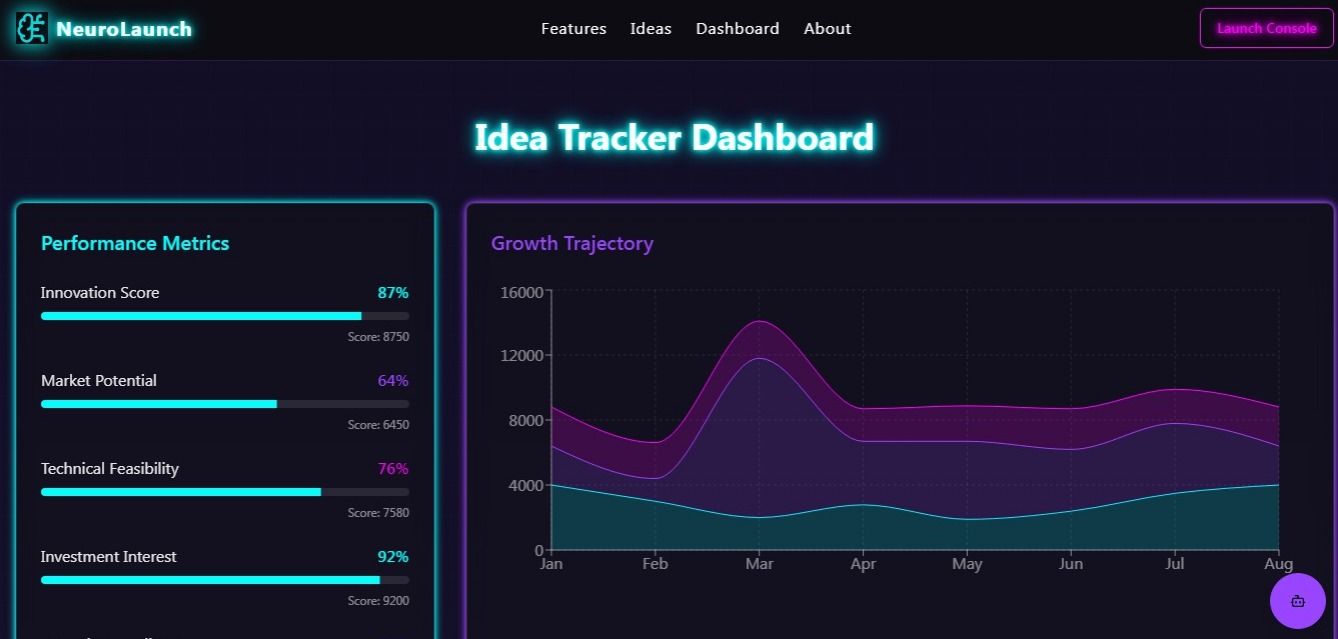Click the 92% value
This screenshot has height=639, width=1338.
pos(393,557)
